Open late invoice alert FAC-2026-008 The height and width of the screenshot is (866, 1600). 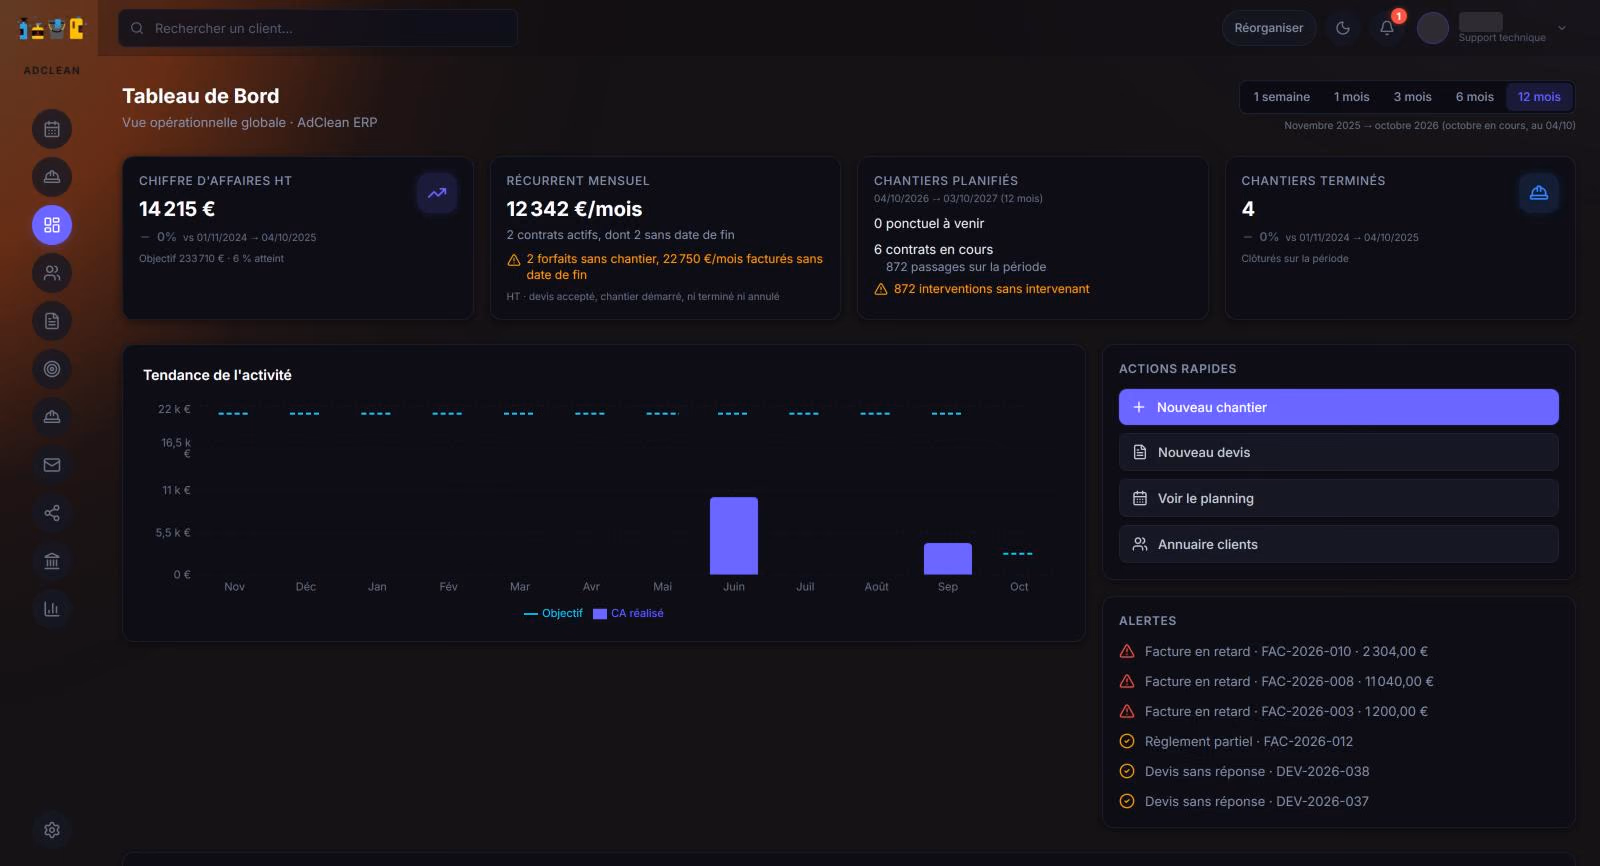click(1339, 681)
